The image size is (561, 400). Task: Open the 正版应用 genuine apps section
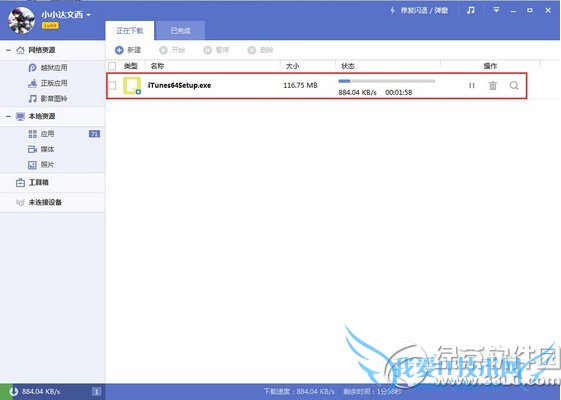[48, 83]
